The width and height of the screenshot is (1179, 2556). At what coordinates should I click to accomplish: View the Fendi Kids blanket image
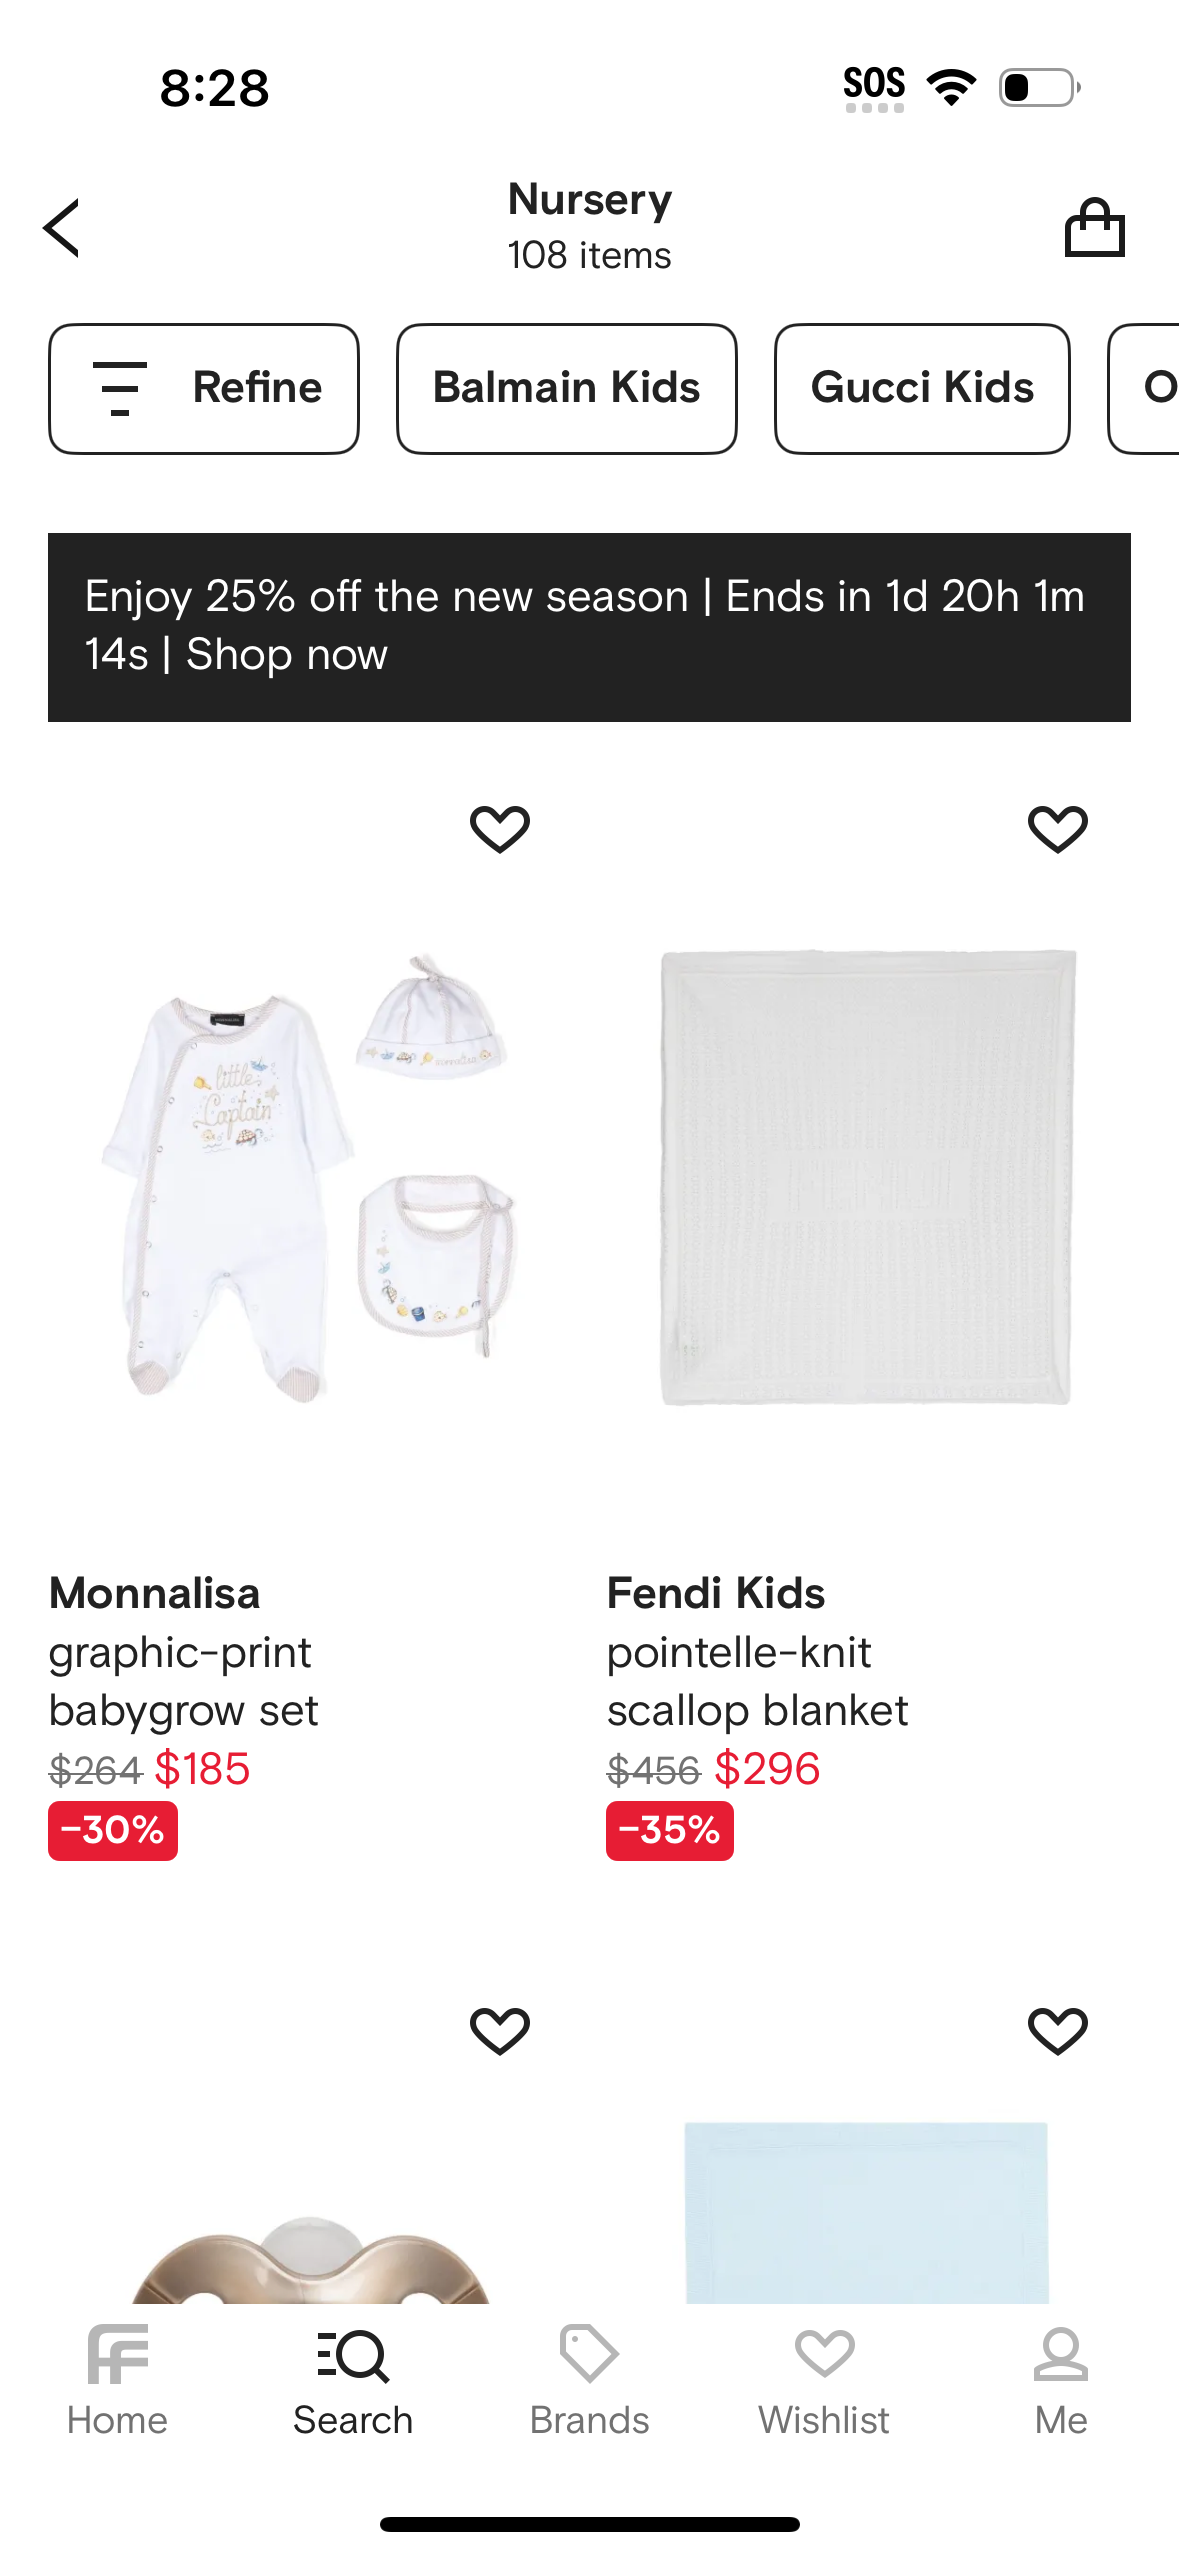pos(866,1175)
